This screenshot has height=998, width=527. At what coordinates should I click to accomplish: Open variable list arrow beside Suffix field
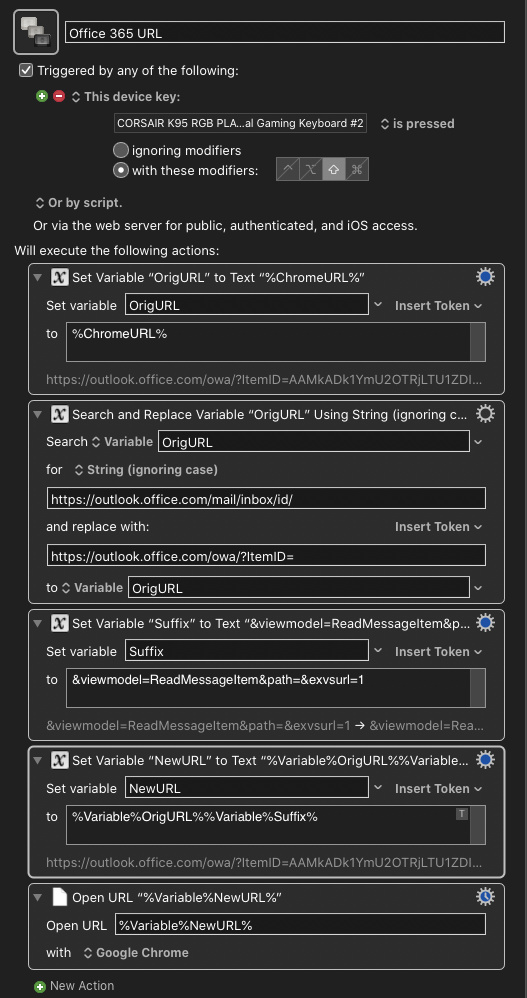378,651
